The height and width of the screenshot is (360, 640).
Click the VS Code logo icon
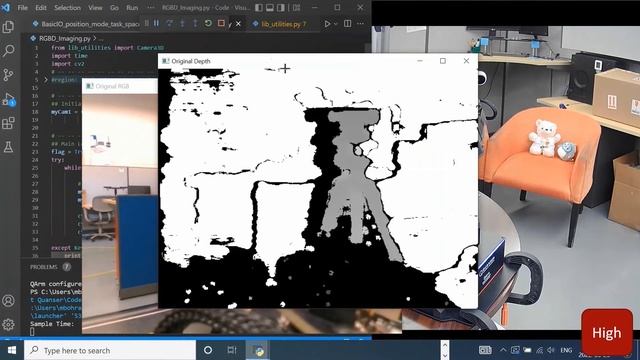pyautogui.click(x=6, y=7)
